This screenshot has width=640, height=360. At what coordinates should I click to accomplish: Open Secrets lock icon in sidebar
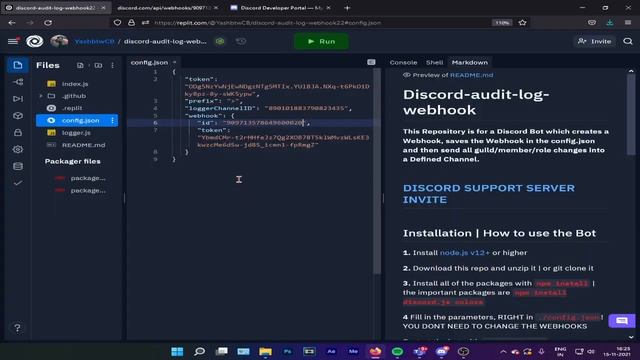18,132
